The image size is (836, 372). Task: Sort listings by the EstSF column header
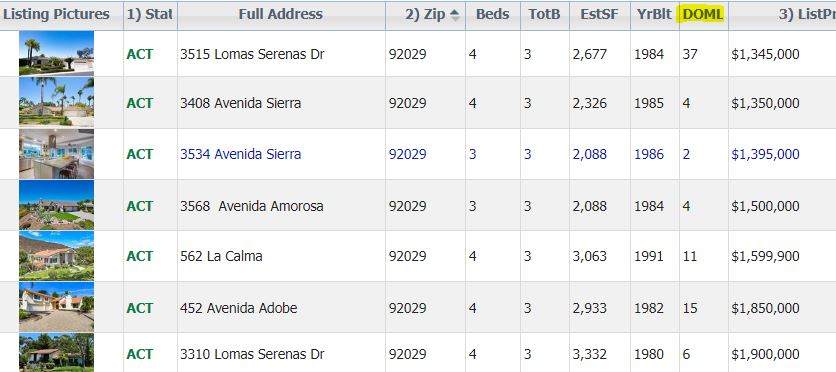600,15
